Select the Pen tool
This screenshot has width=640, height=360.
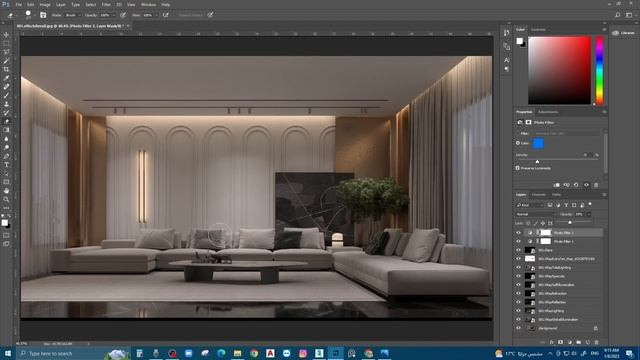click(7, 156)
